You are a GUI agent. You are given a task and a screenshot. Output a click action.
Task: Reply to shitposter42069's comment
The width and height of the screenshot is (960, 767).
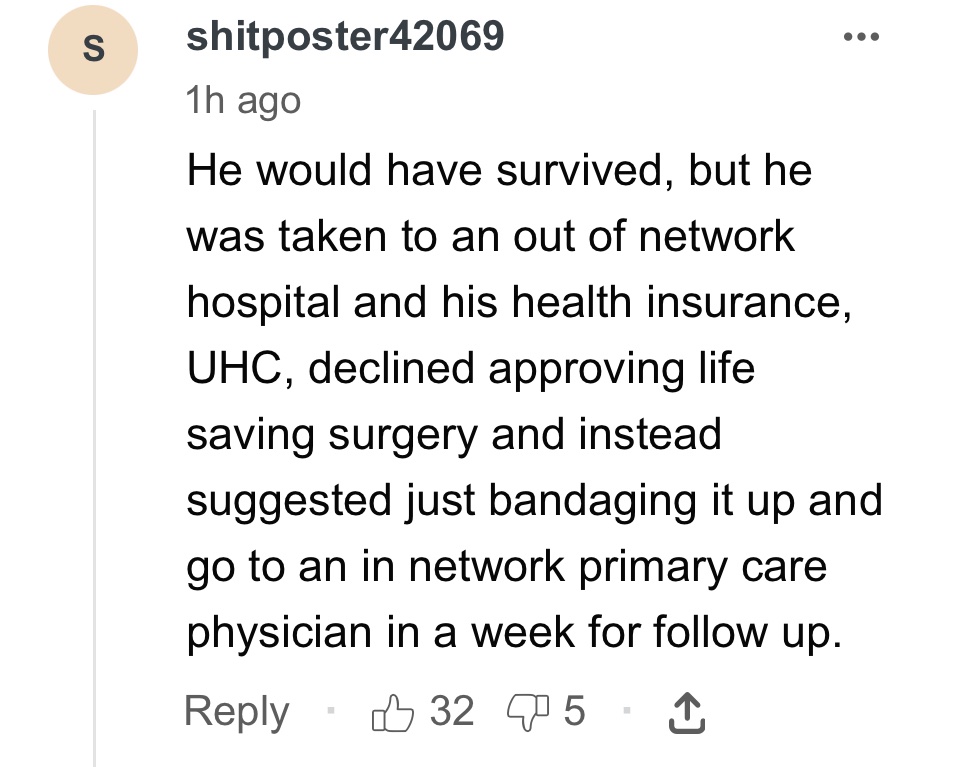236,712
